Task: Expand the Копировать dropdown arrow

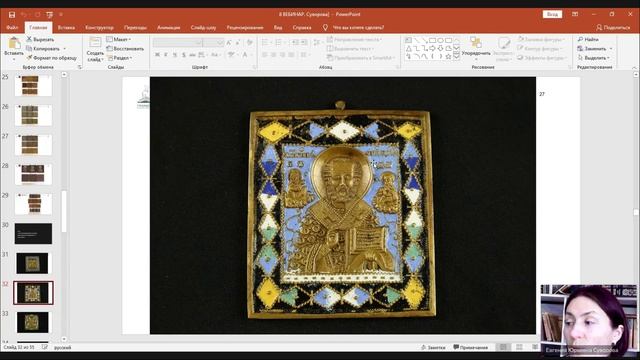Action: tap(64, 49)
